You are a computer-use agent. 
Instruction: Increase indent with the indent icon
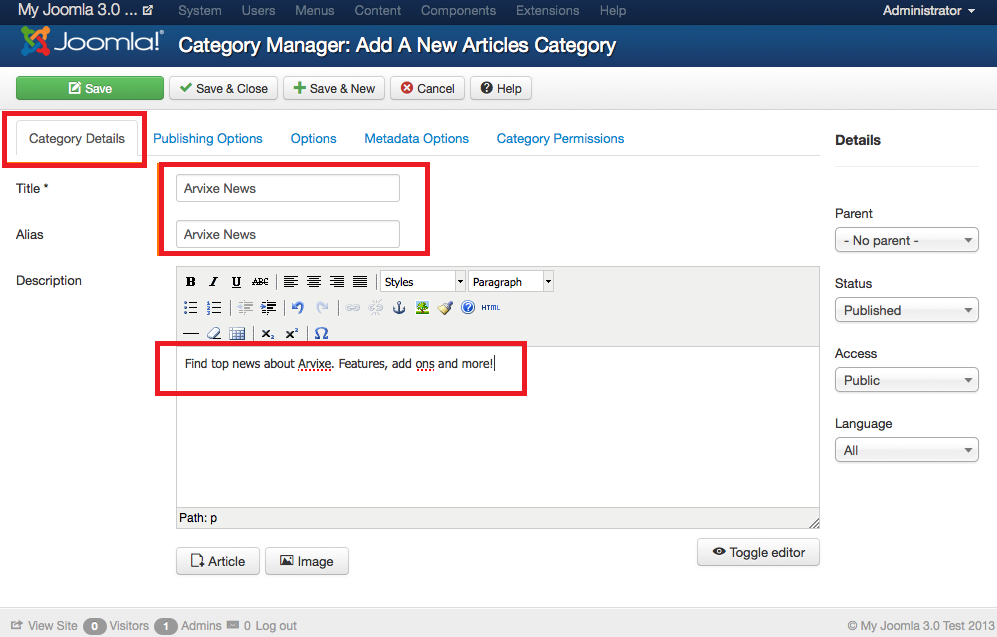pos(268,308)
